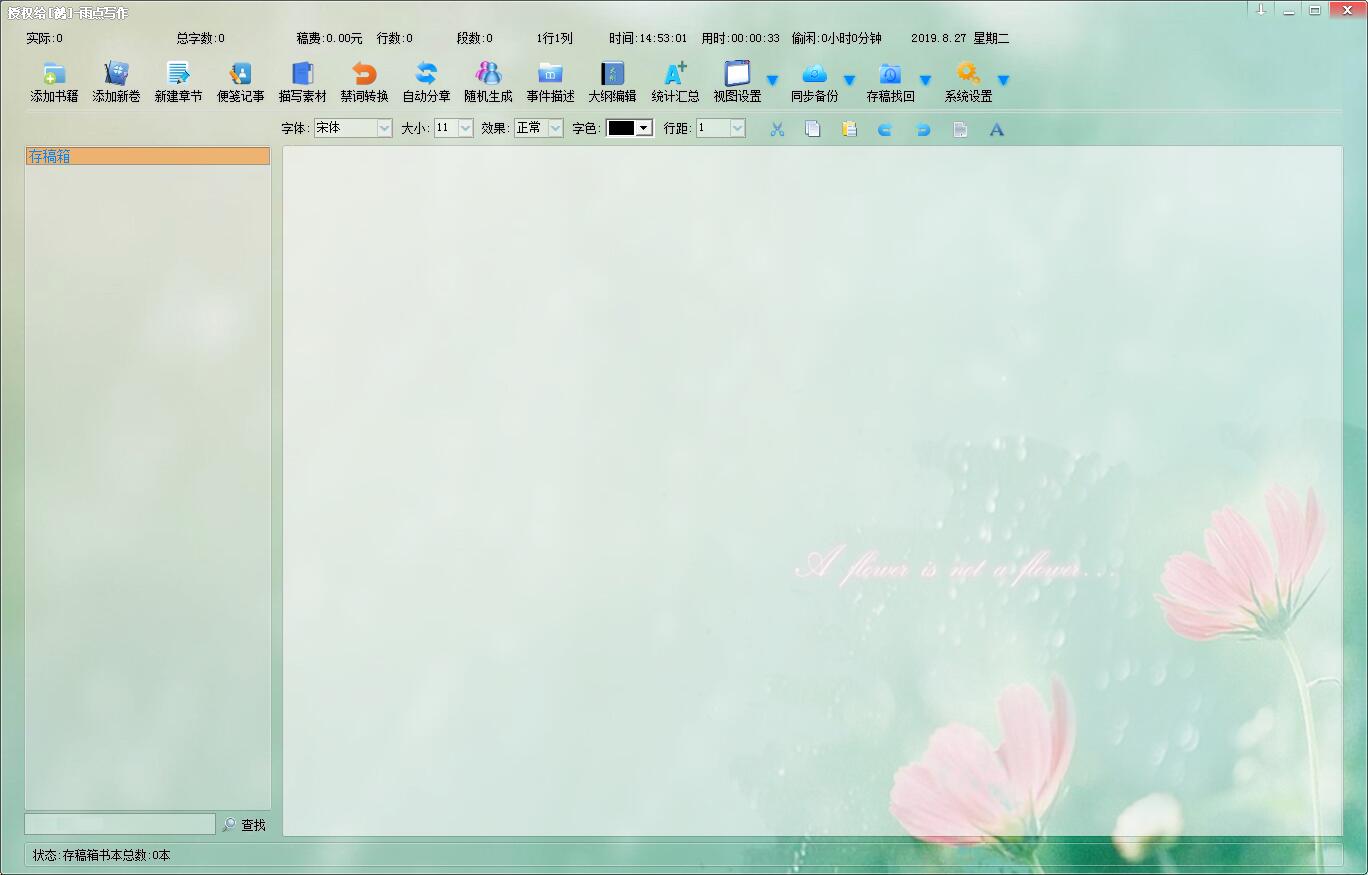
Task: Expand the 同步备份 dropdown arrow
Action: pyautogui.click(x=849, y=81)
